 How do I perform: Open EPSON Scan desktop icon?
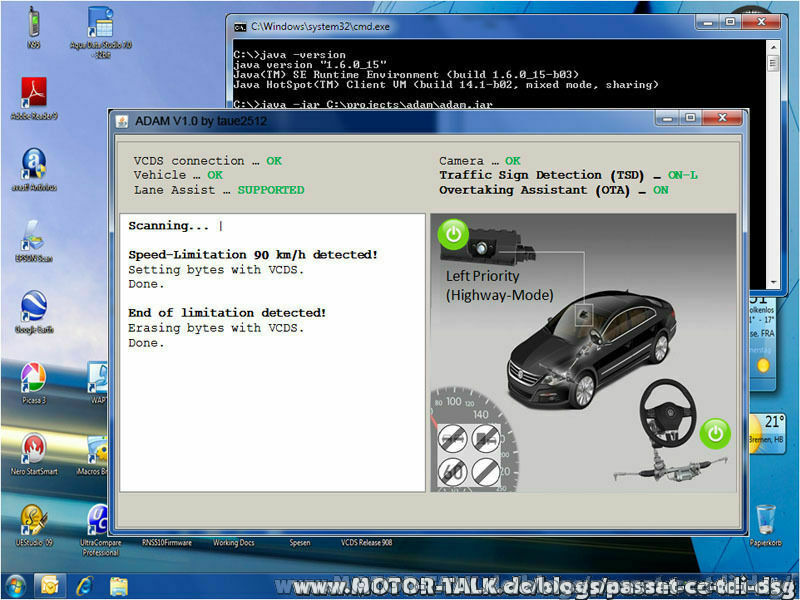tap(34, 241)
